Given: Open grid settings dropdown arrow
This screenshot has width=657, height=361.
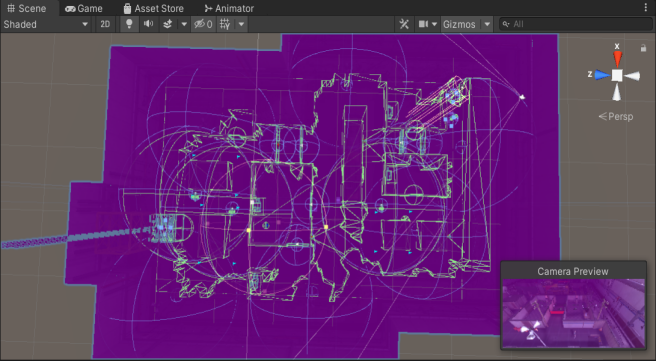Looking at the screenshot, I should pyautogui.click(x=241, y=24).
